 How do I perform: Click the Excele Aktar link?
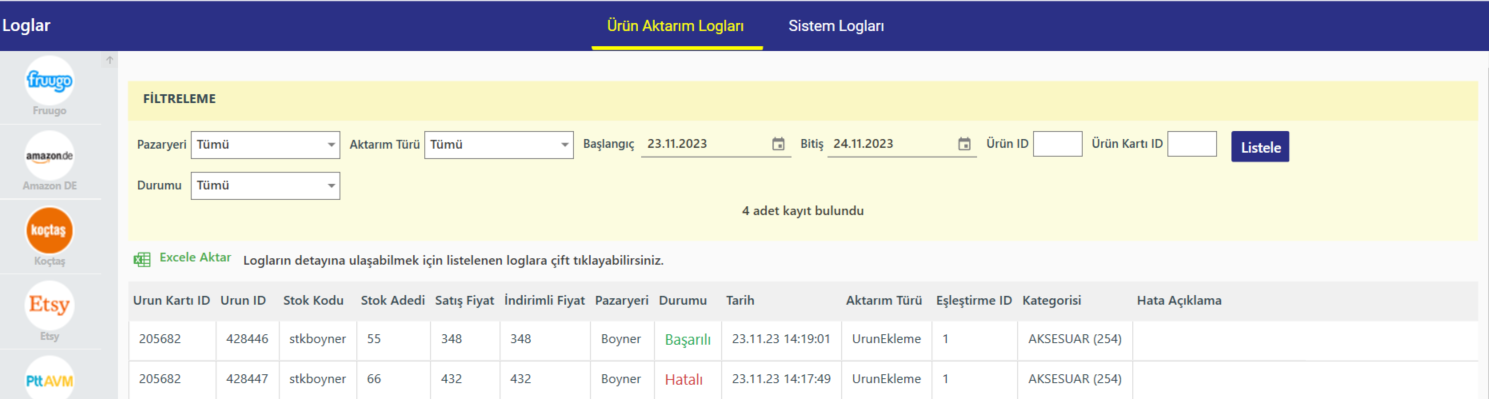(x=195, y=258)
